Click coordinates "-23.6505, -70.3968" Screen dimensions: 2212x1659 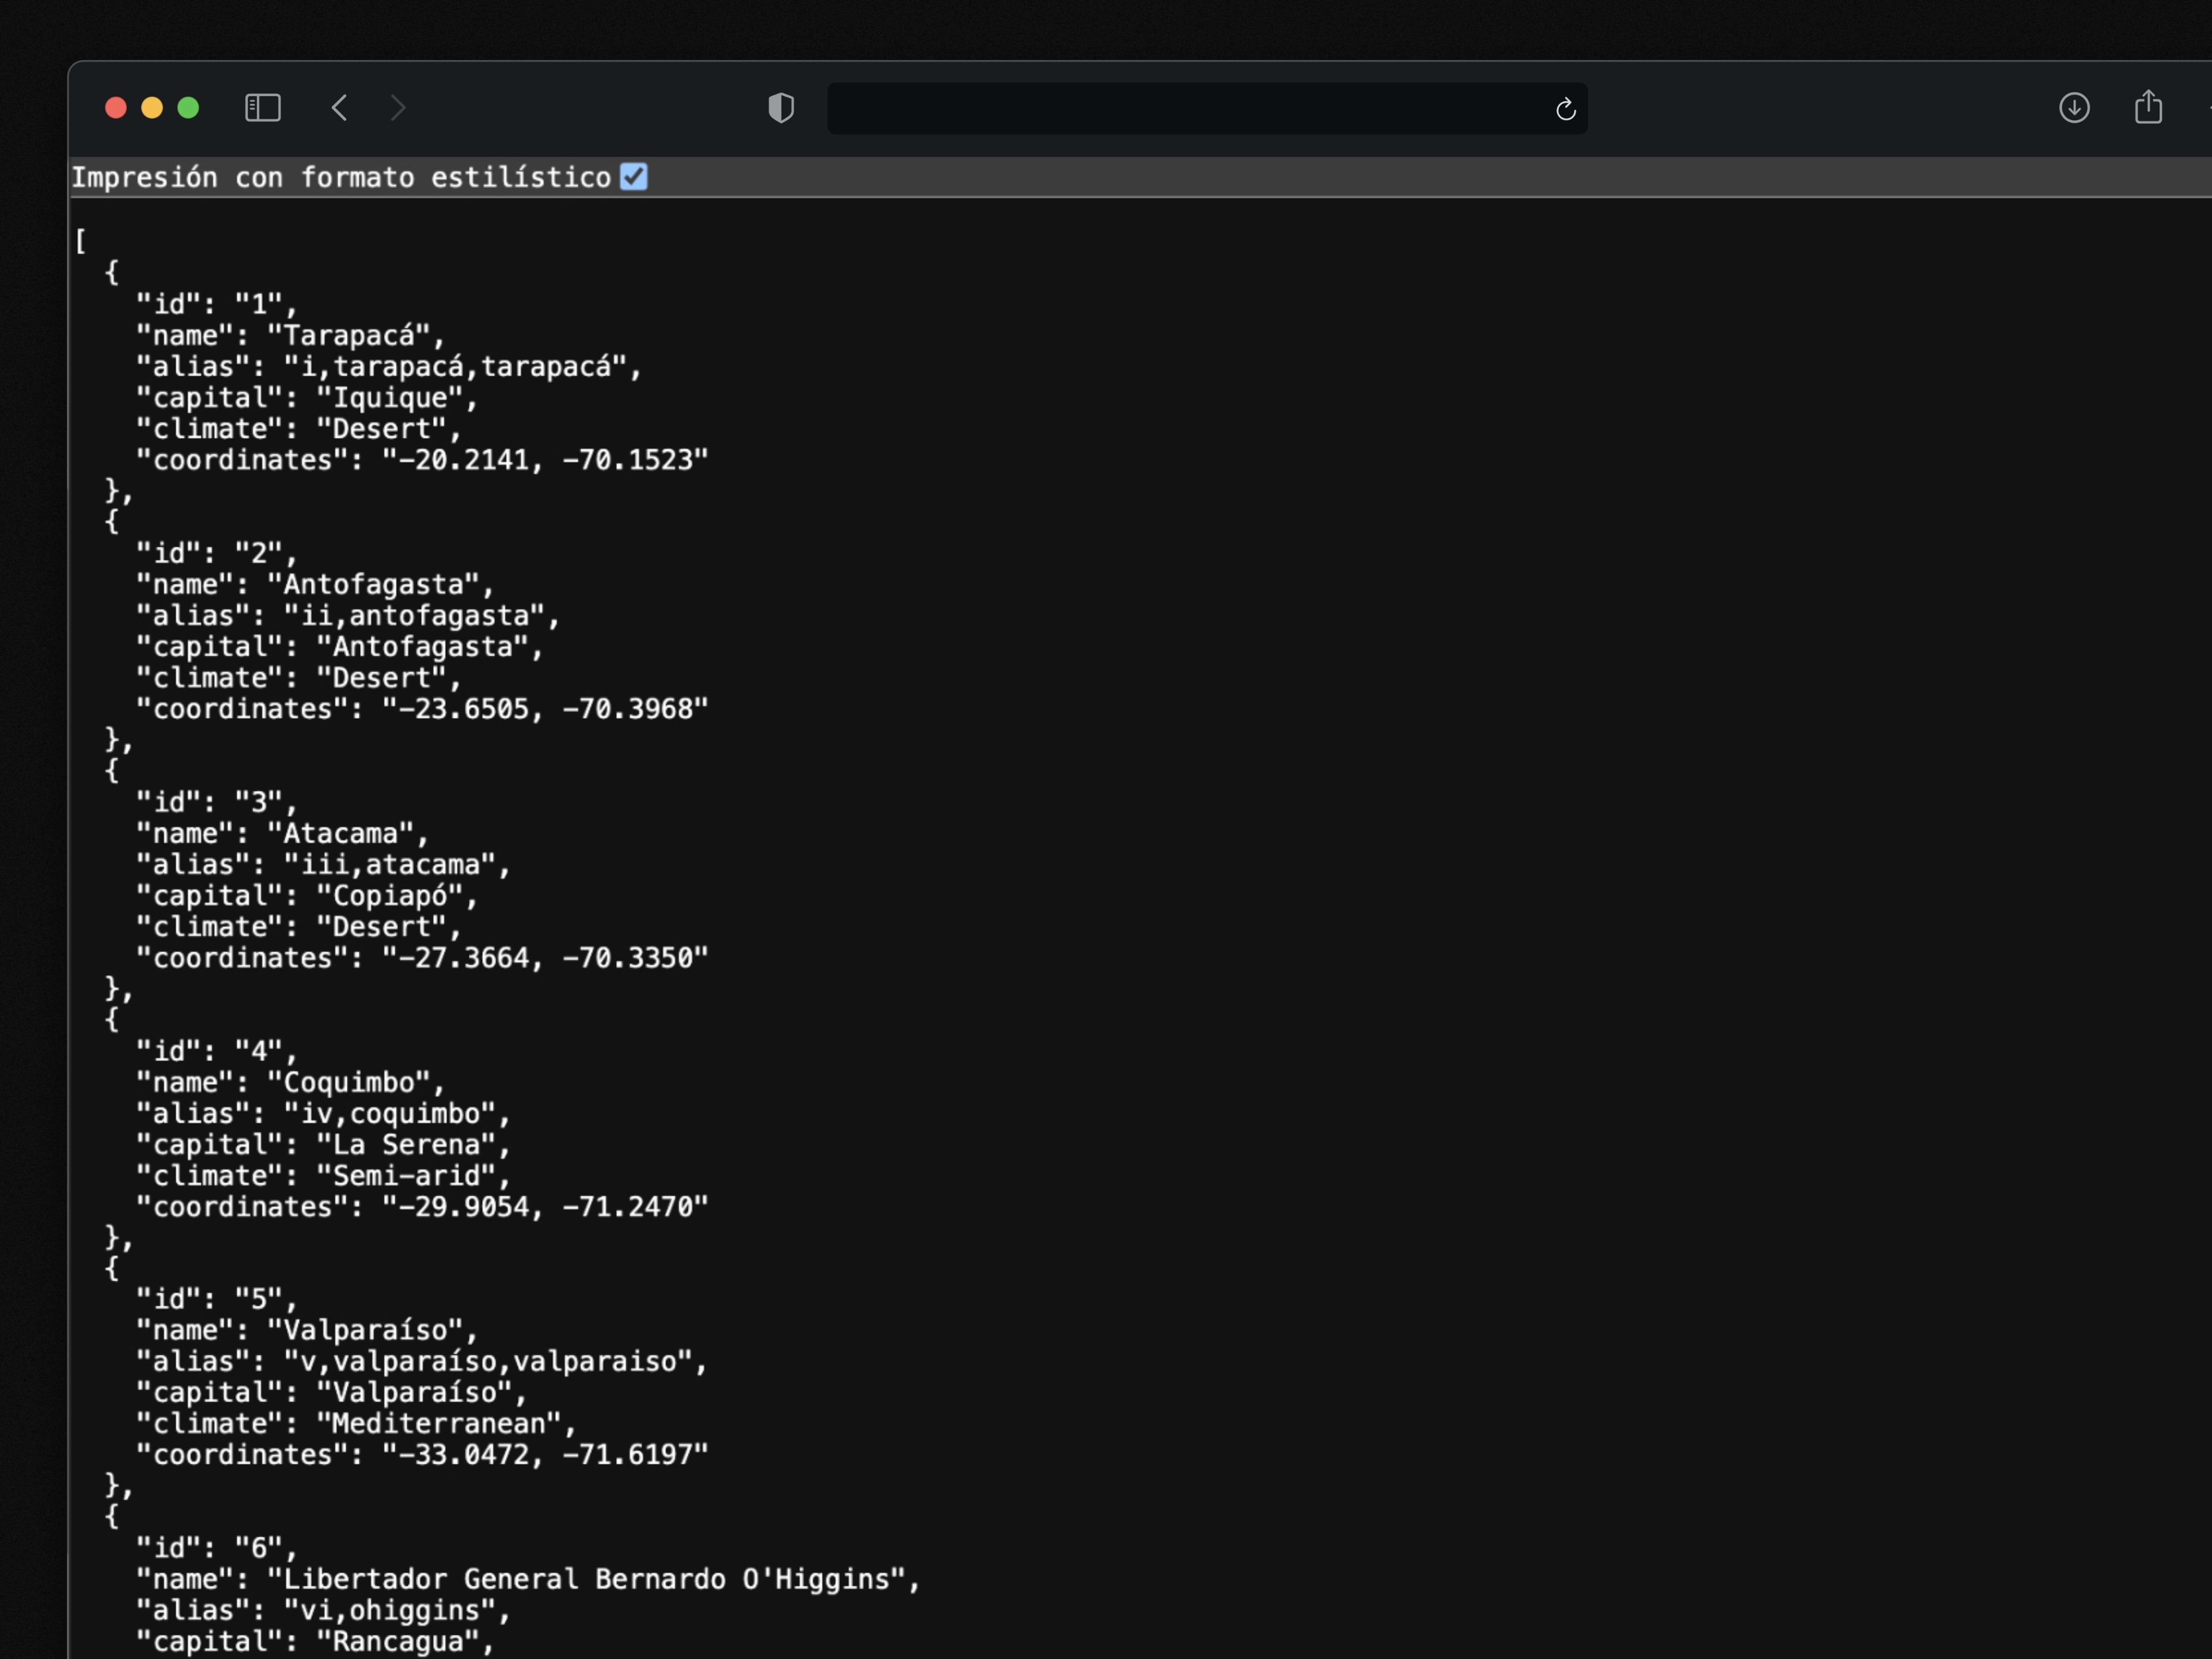[545, 709]
